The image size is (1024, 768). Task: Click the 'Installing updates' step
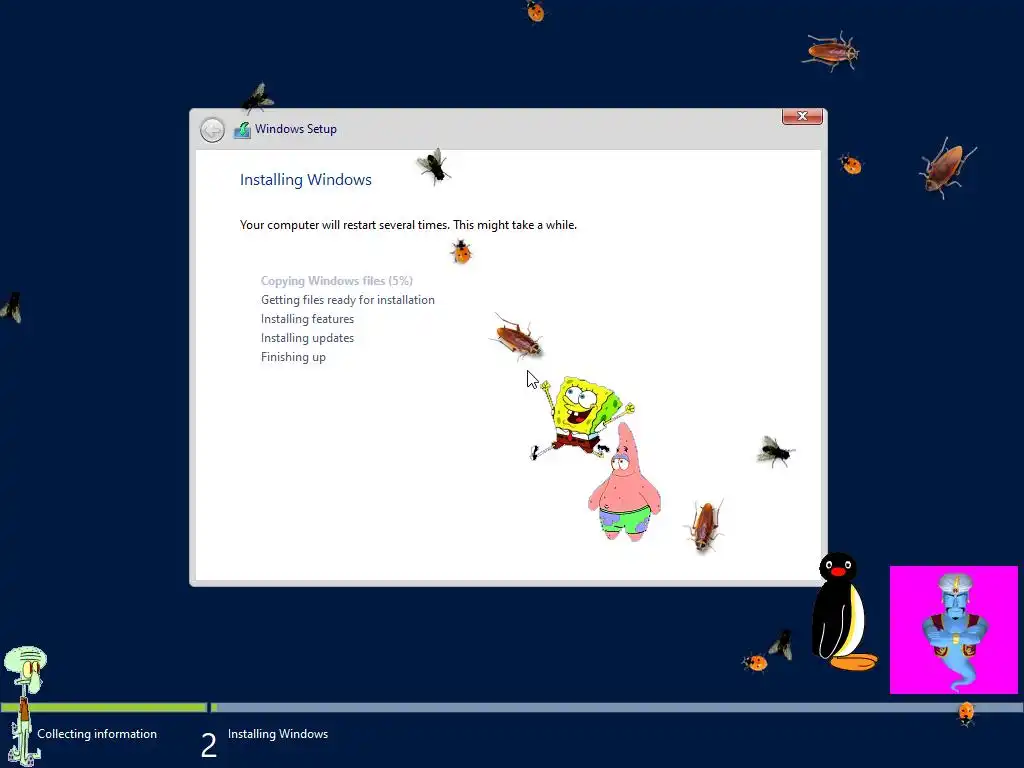(307, 338)
